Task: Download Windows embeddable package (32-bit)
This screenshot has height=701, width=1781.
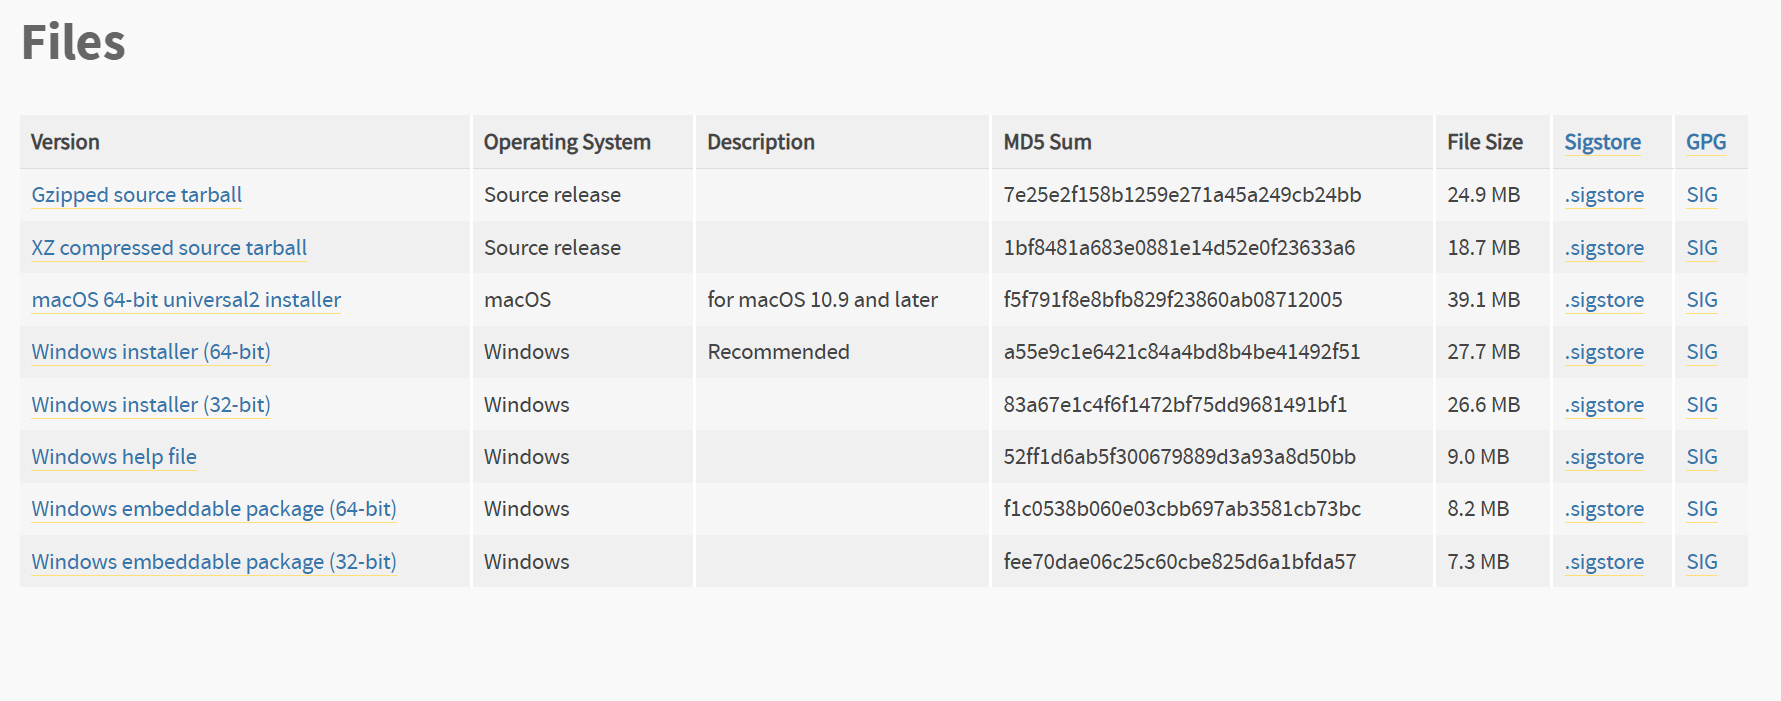Action: click(x=214, y=562)
